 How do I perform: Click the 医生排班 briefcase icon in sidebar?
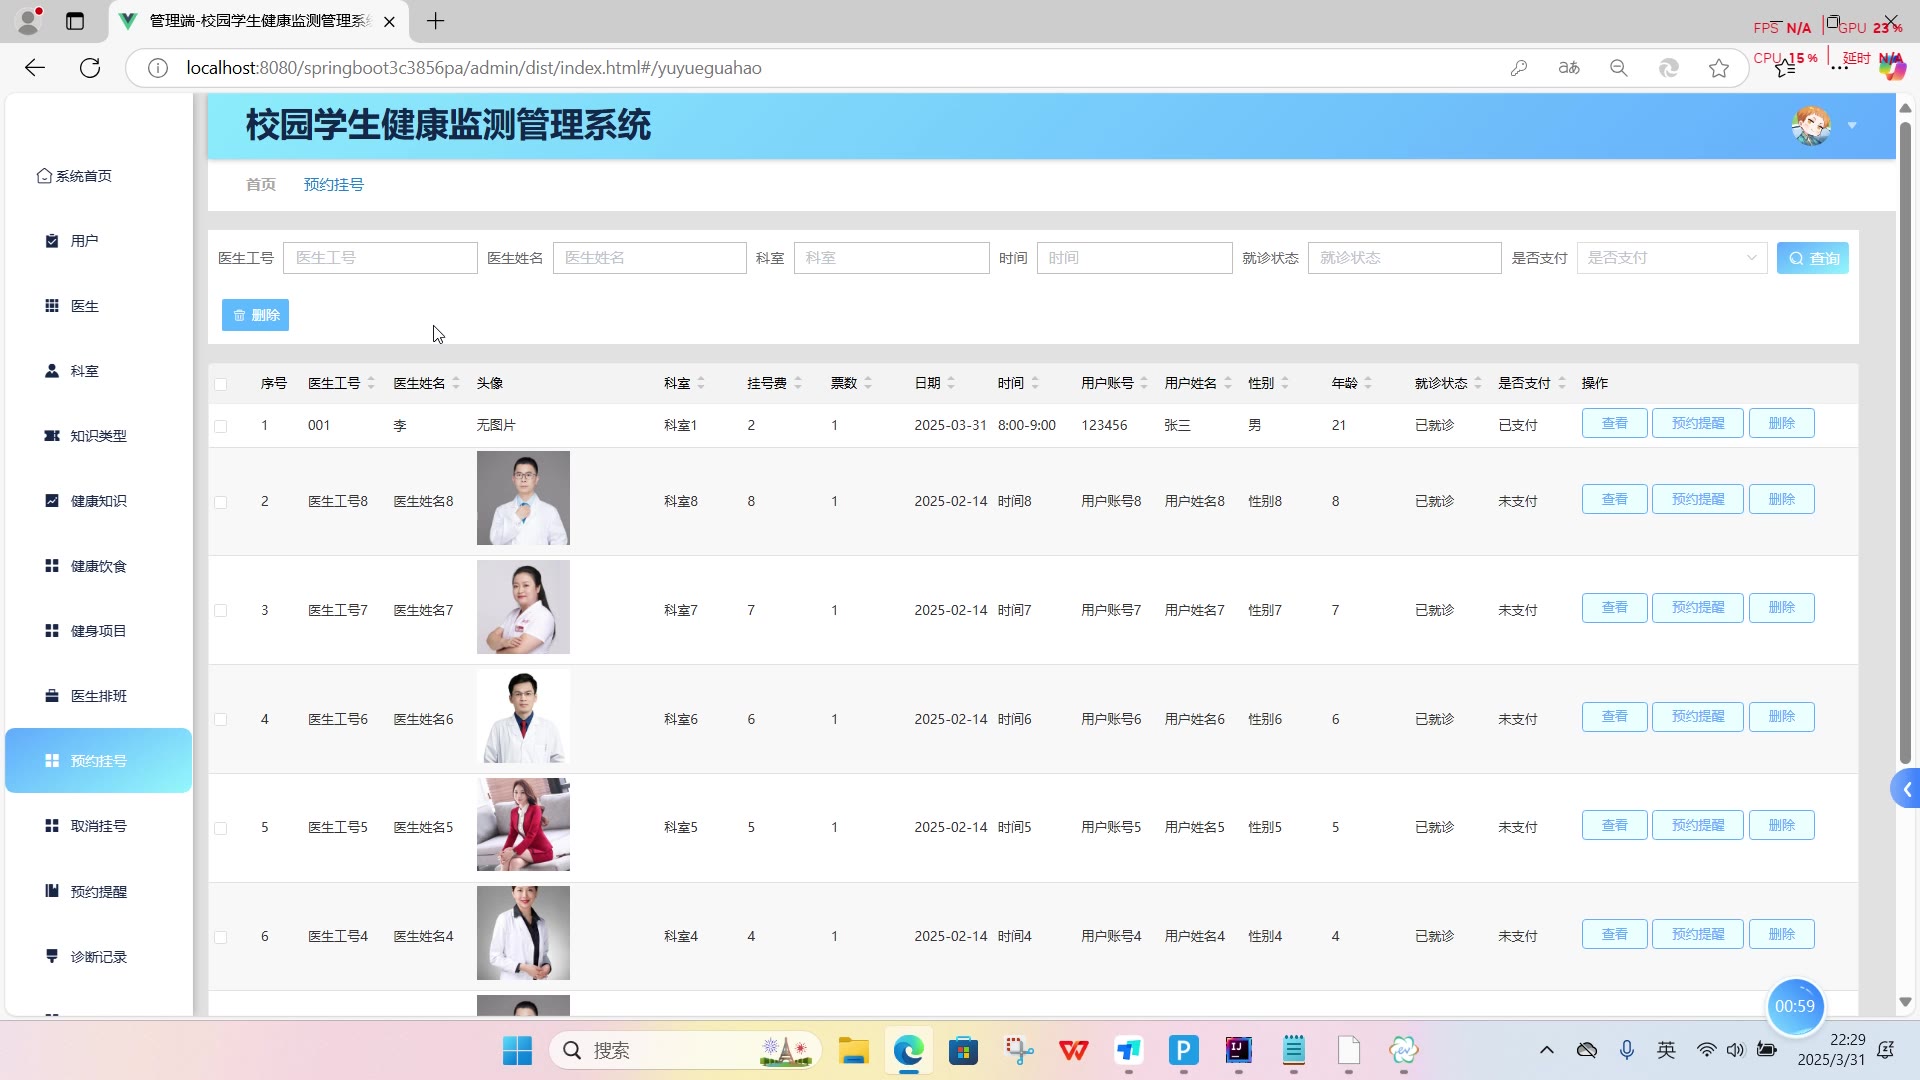pos(52,696)
